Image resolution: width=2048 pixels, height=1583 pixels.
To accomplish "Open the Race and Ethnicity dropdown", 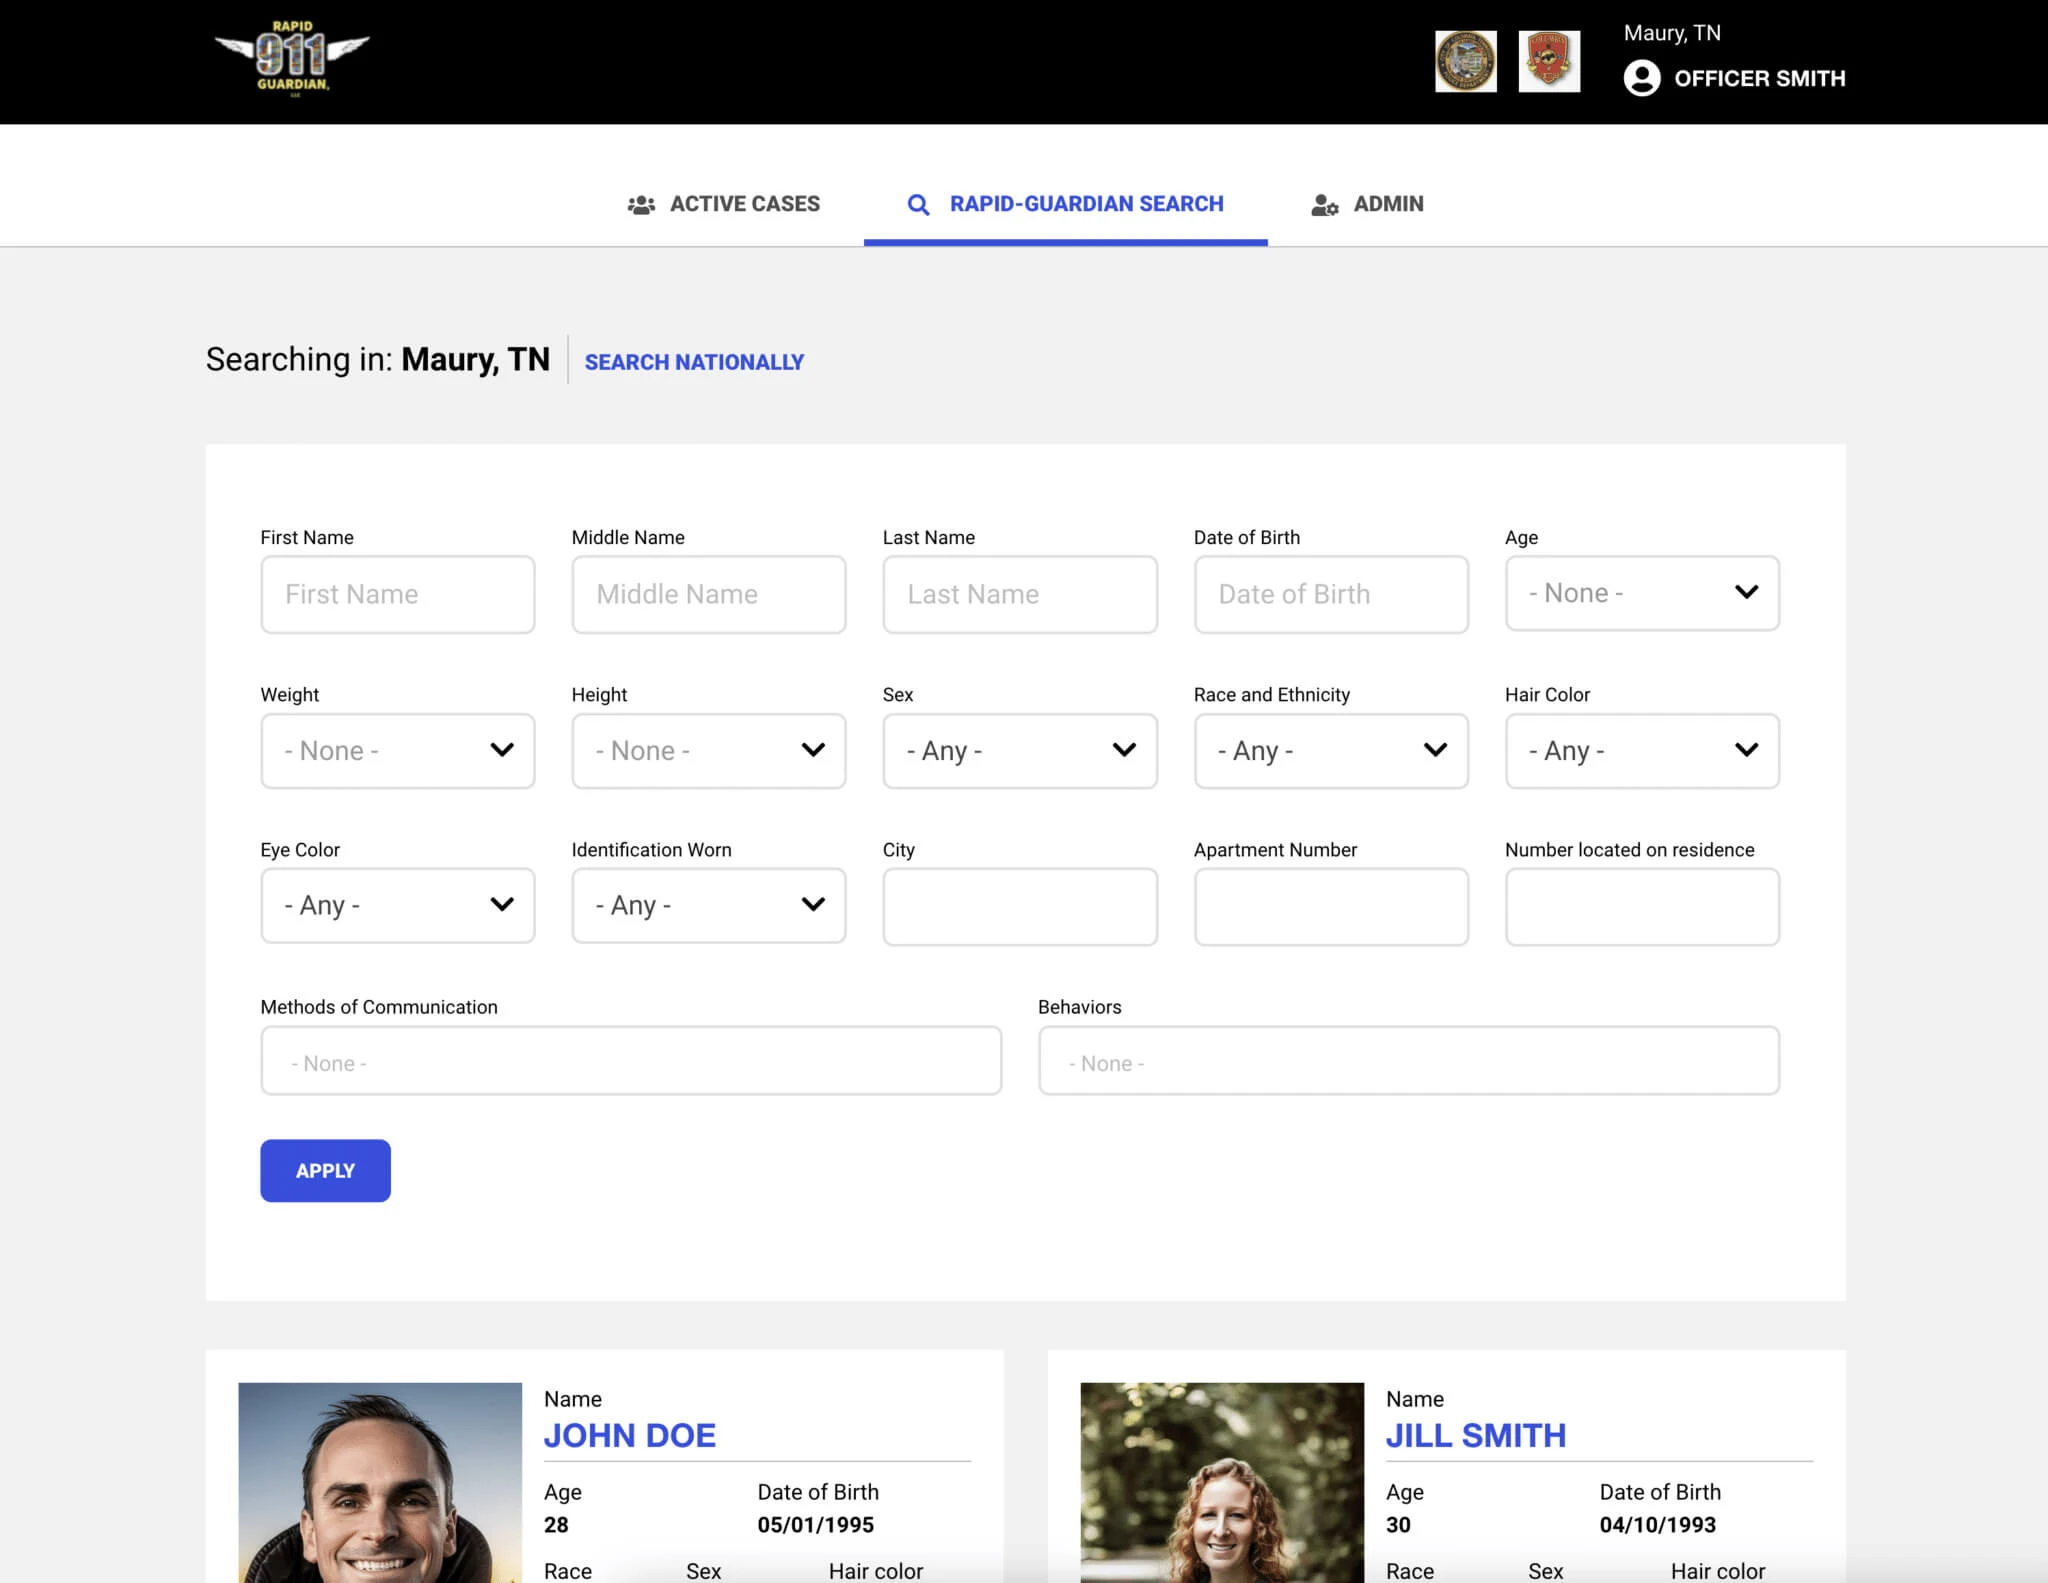I will click(1331, 750).
